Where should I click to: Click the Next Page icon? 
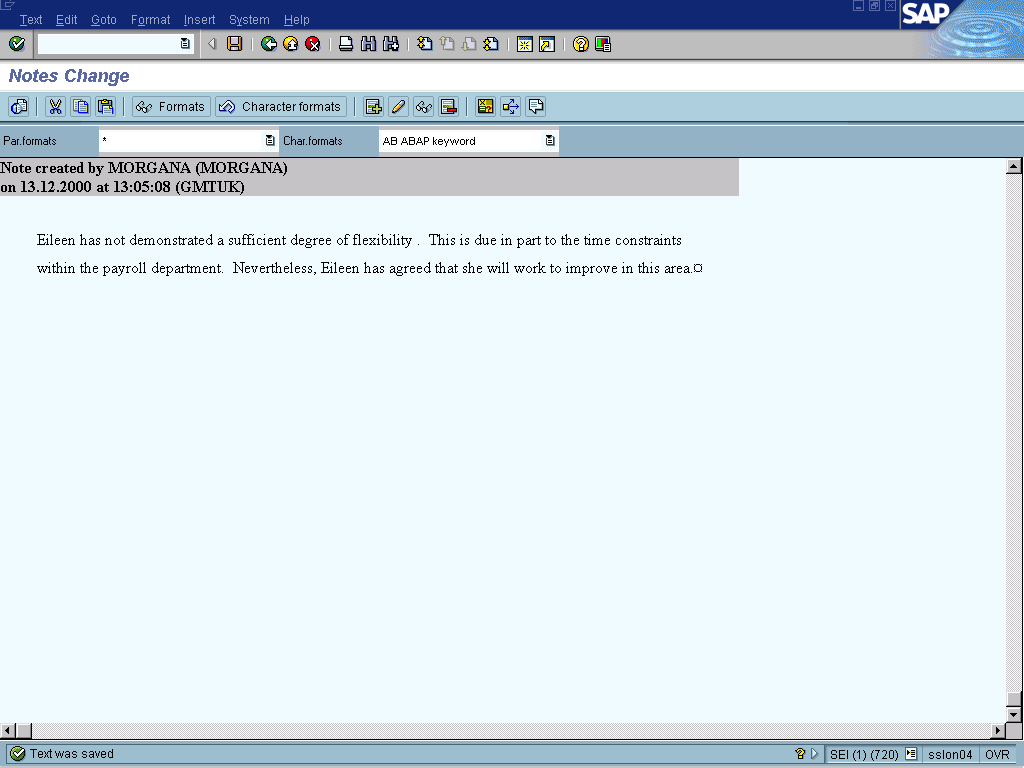pos(469,44)
